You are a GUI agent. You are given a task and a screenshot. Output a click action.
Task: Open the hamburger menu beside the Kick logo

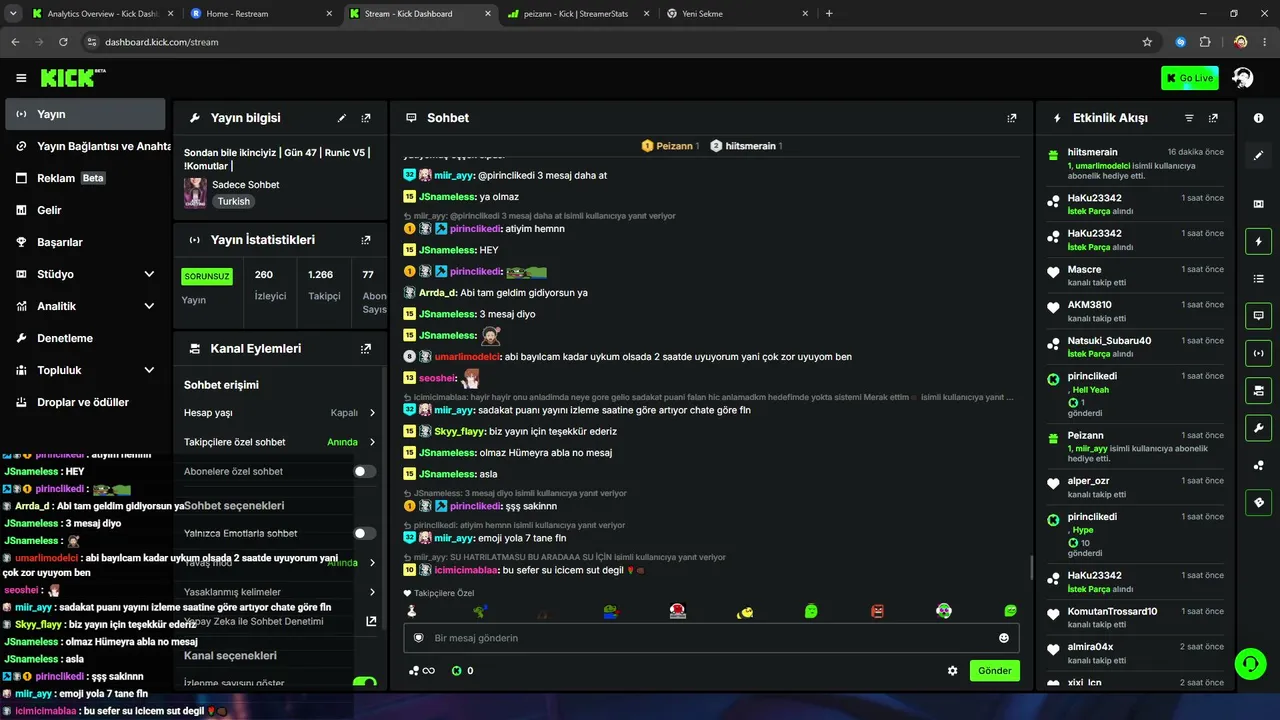click(21, 78)
